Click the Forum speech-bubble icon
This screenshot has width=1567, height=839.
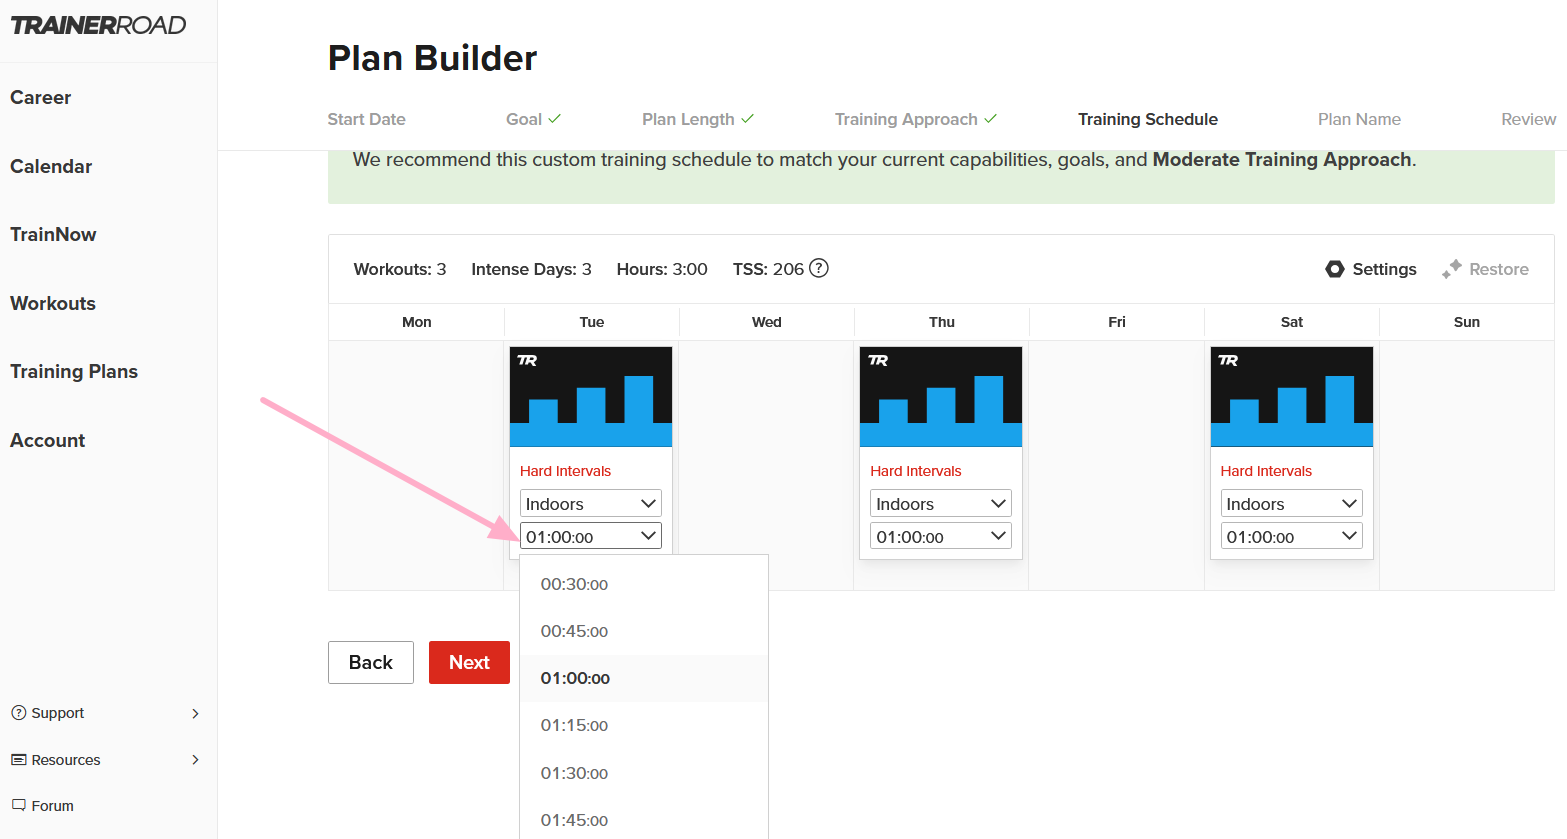pos(18,805)
